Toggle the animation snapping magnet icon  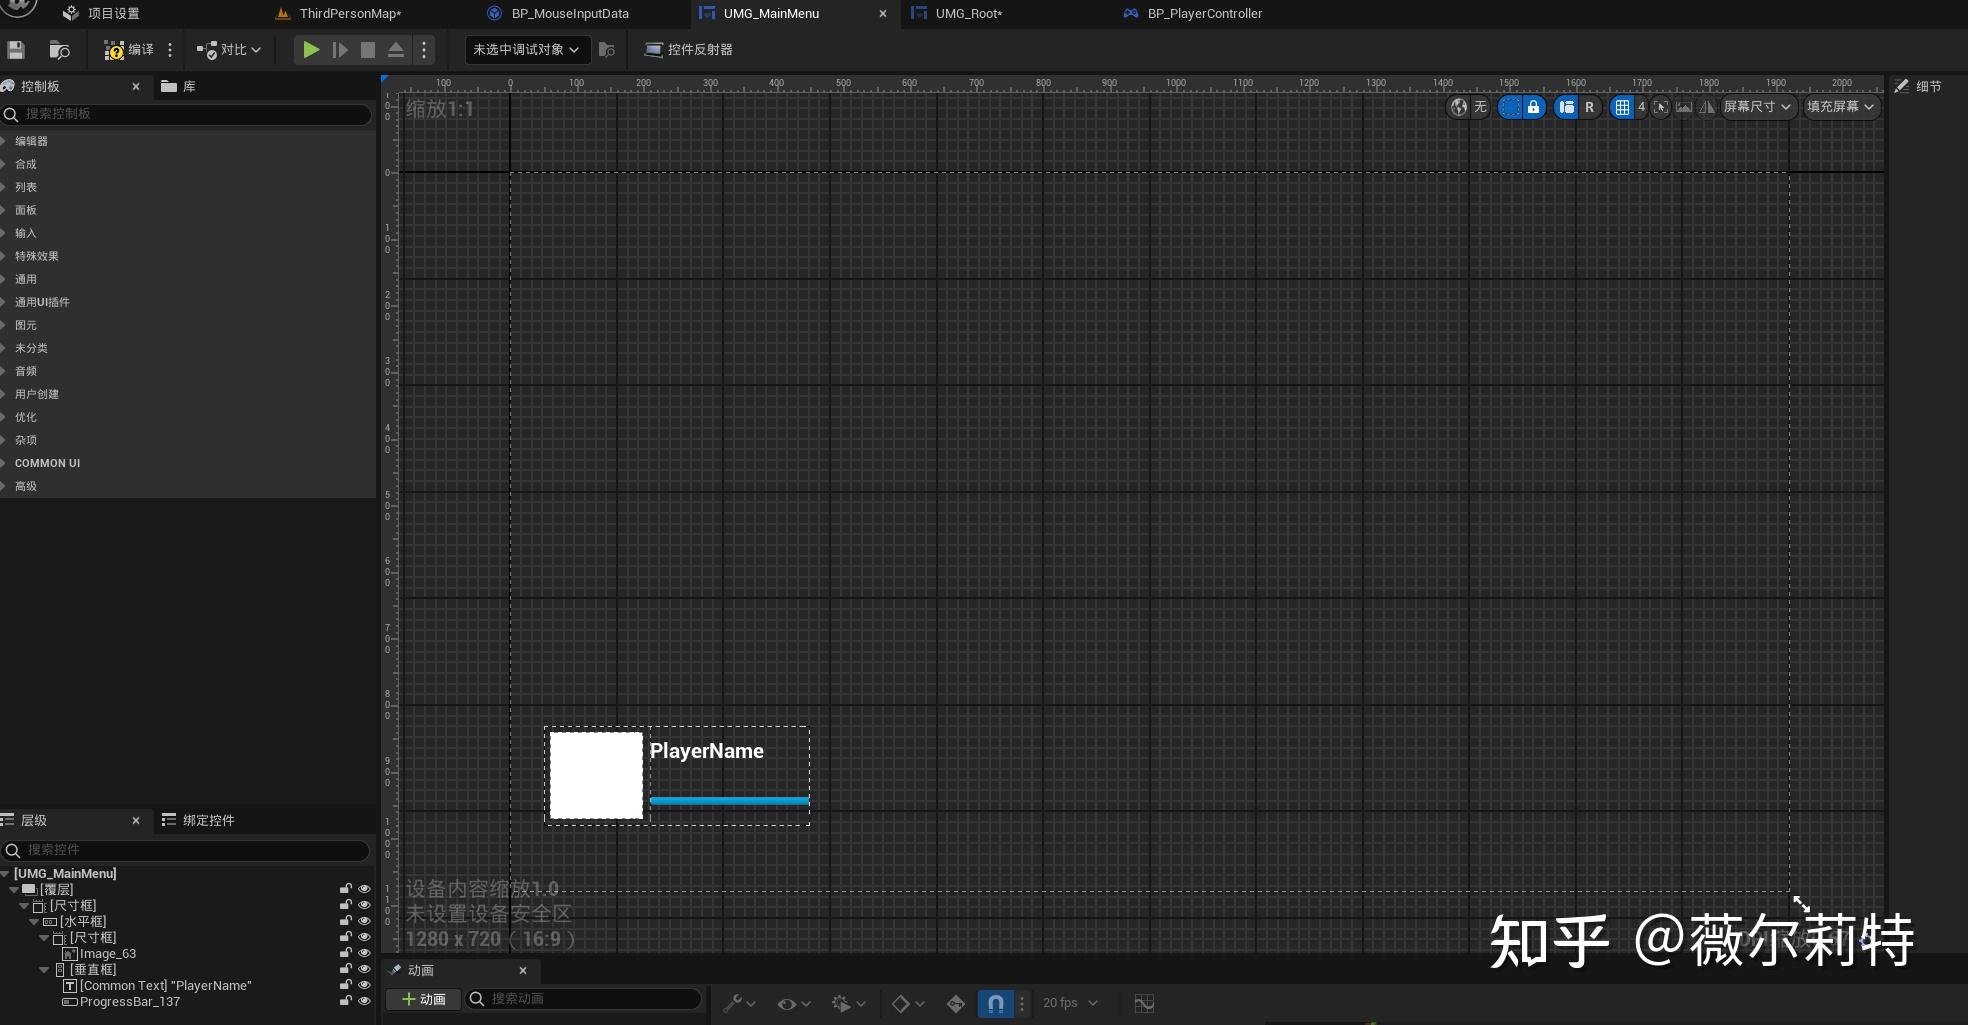995,1003
